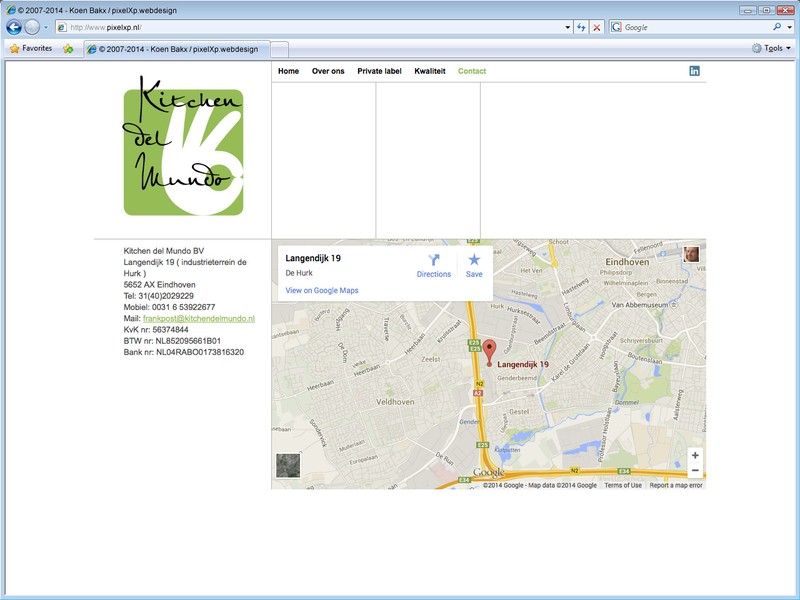Click the frankpost@kitchendelmundo.nl email link
800x600 pixels.
[x=199, y=318]
